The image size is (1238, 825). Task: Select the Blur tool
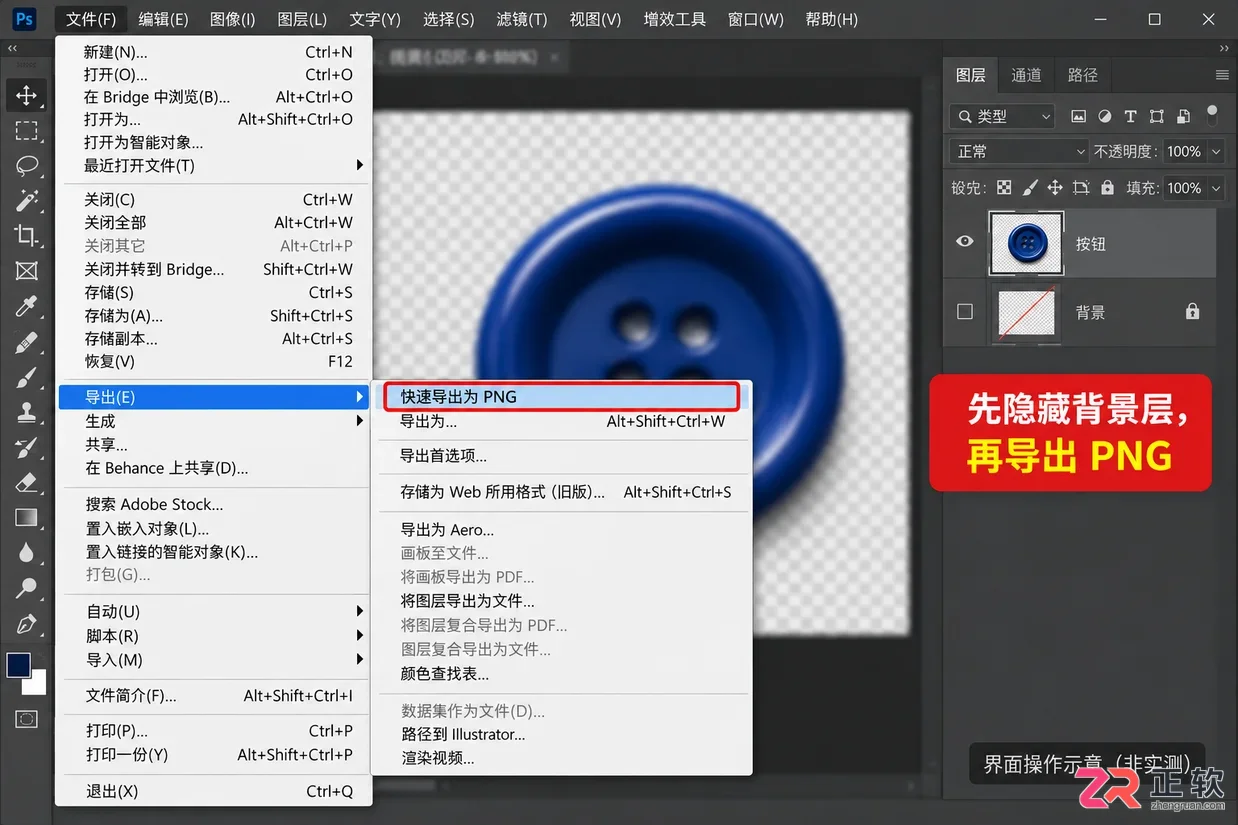point(26,553)
